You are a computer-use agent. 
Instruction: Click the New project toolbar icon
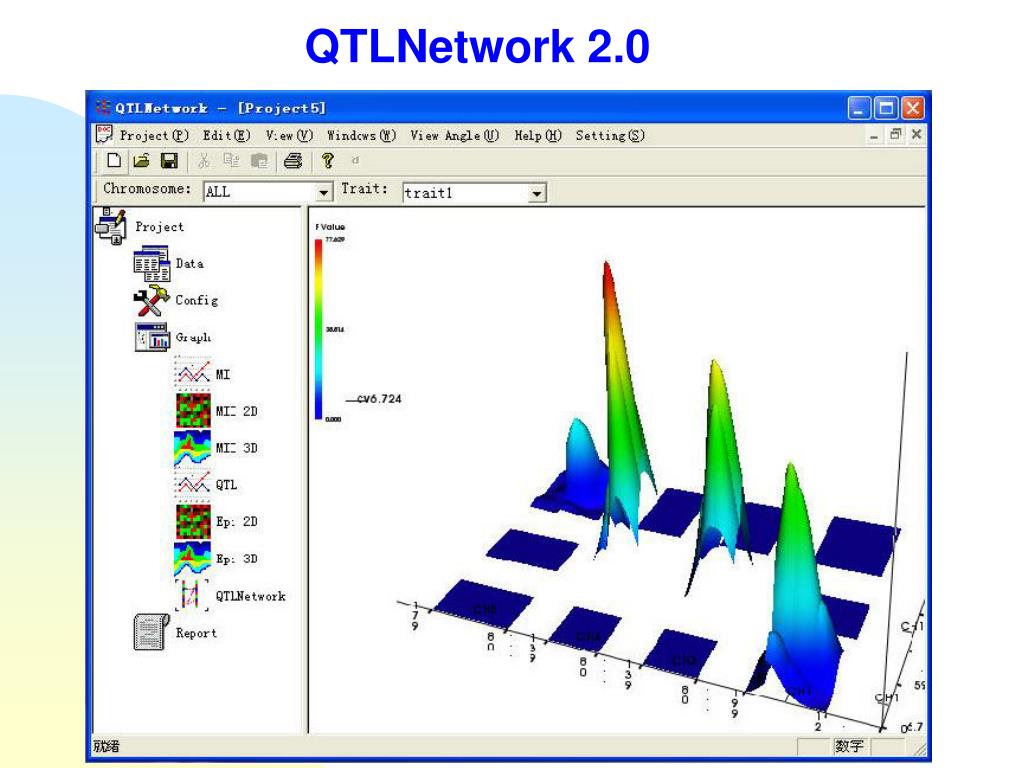tap(114, 161)
